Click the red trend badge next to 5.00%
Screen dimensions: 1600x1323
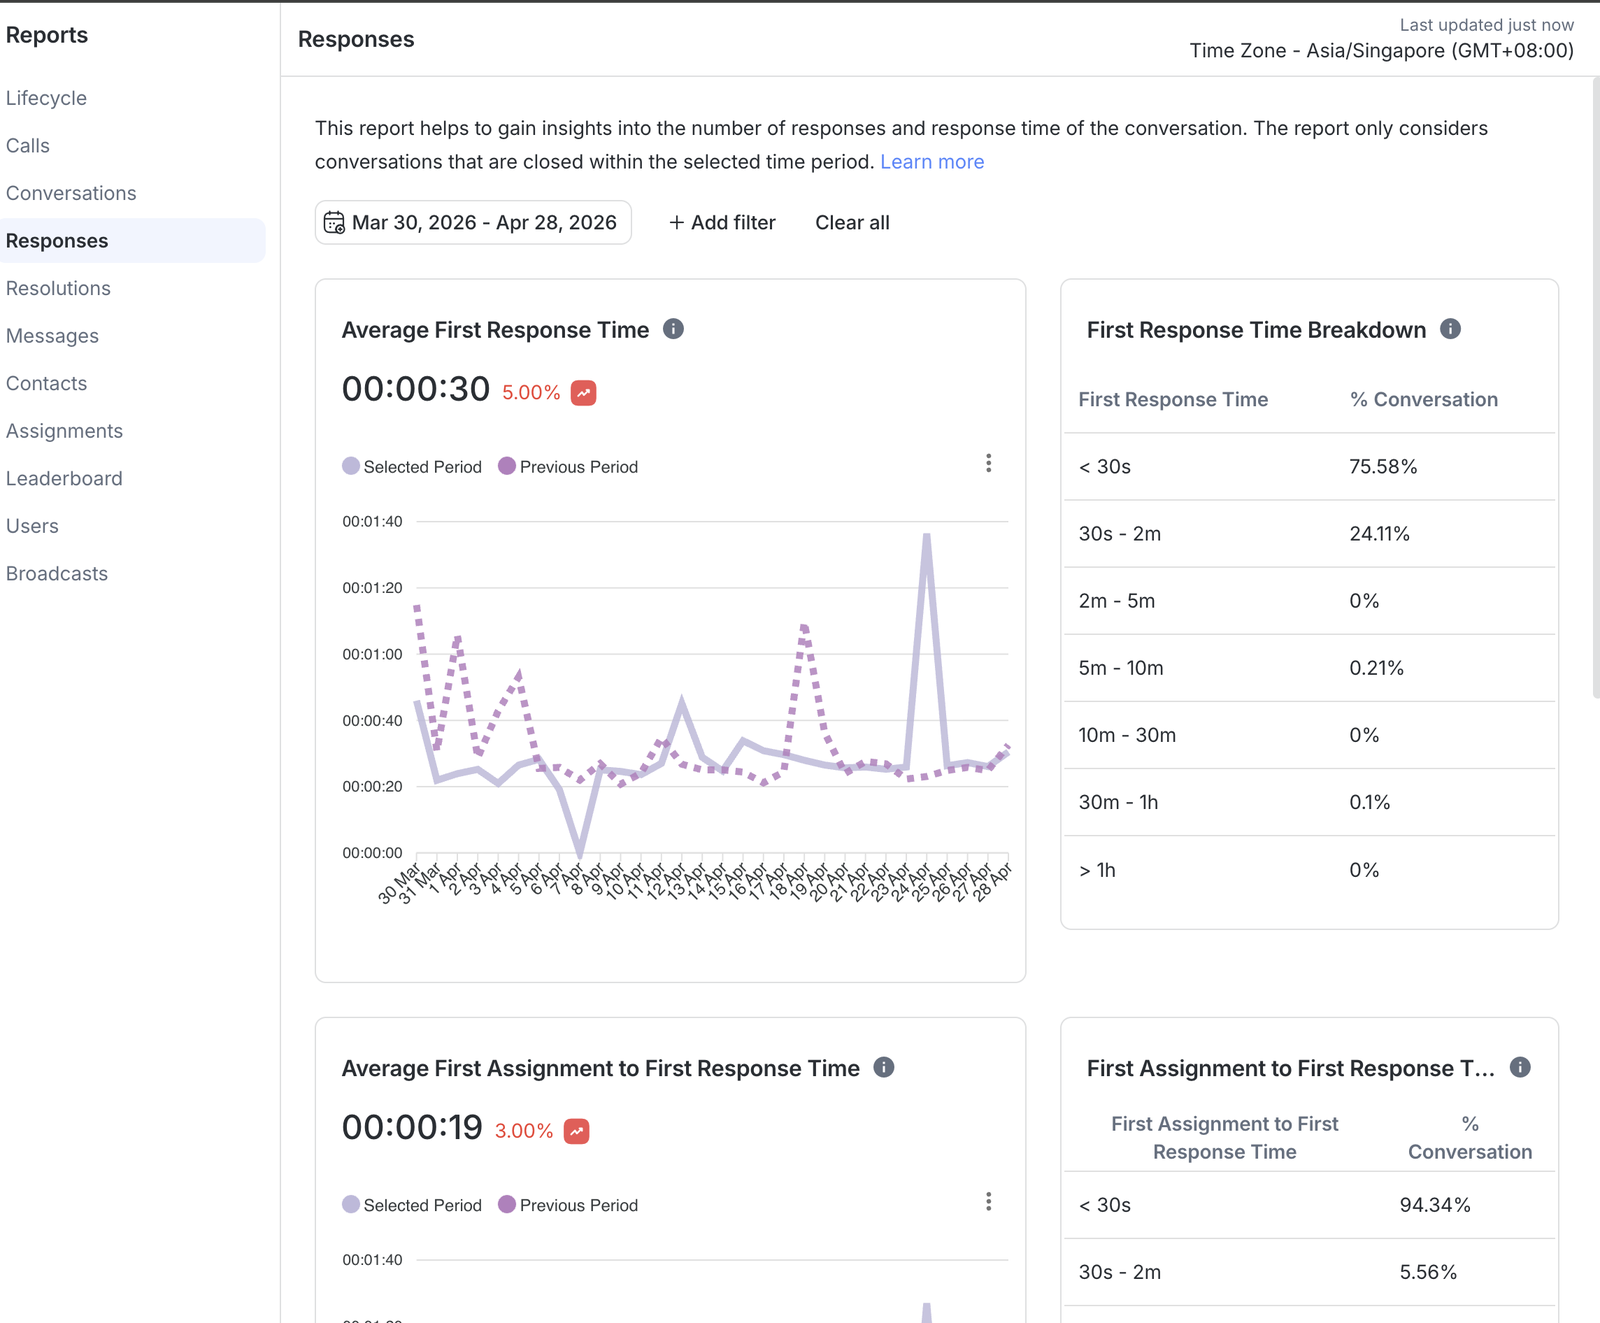(584, 393)
